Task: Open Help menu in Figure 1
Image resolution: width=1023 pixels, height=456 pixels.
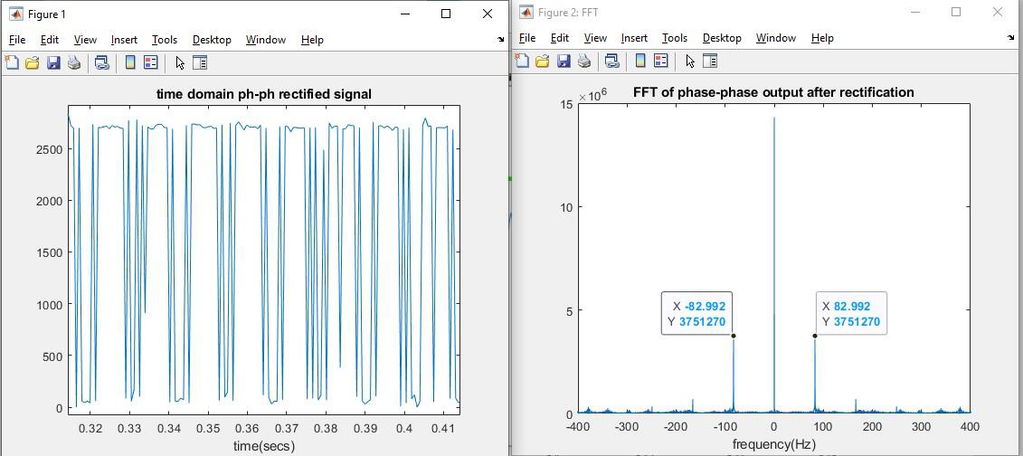Action: point(312,40)
